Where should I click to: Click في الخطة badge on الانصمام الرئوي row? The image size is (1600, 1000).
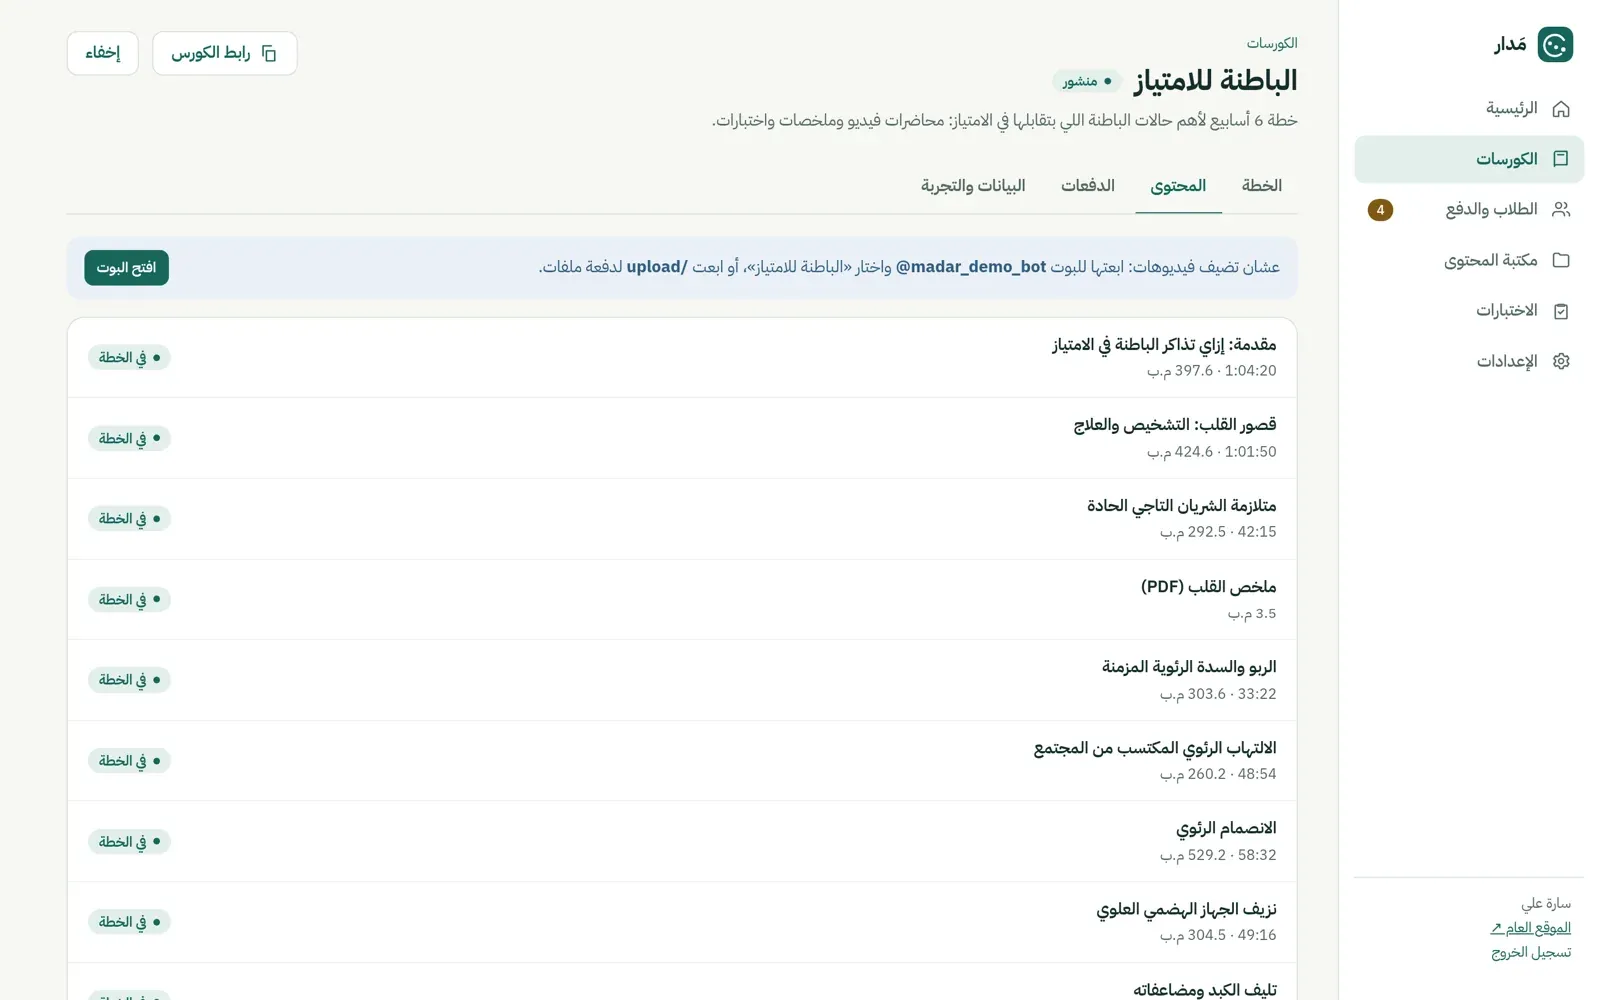tap(129, 842)
